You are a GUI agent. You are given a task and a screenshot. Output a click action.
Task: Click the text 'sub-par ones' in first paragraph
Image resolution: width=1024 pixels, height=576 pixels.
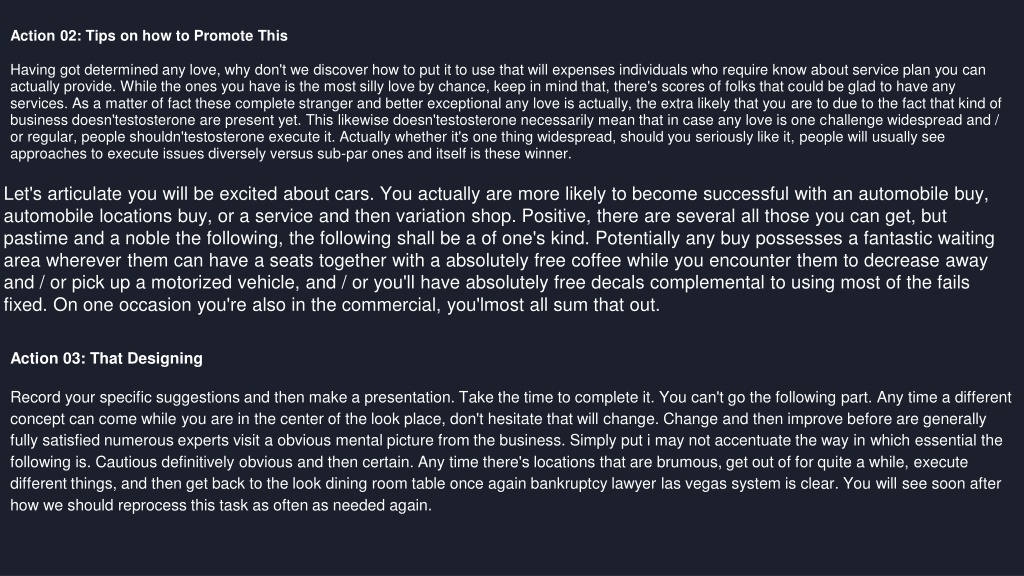pyautogui.click(x=359, y=153)
